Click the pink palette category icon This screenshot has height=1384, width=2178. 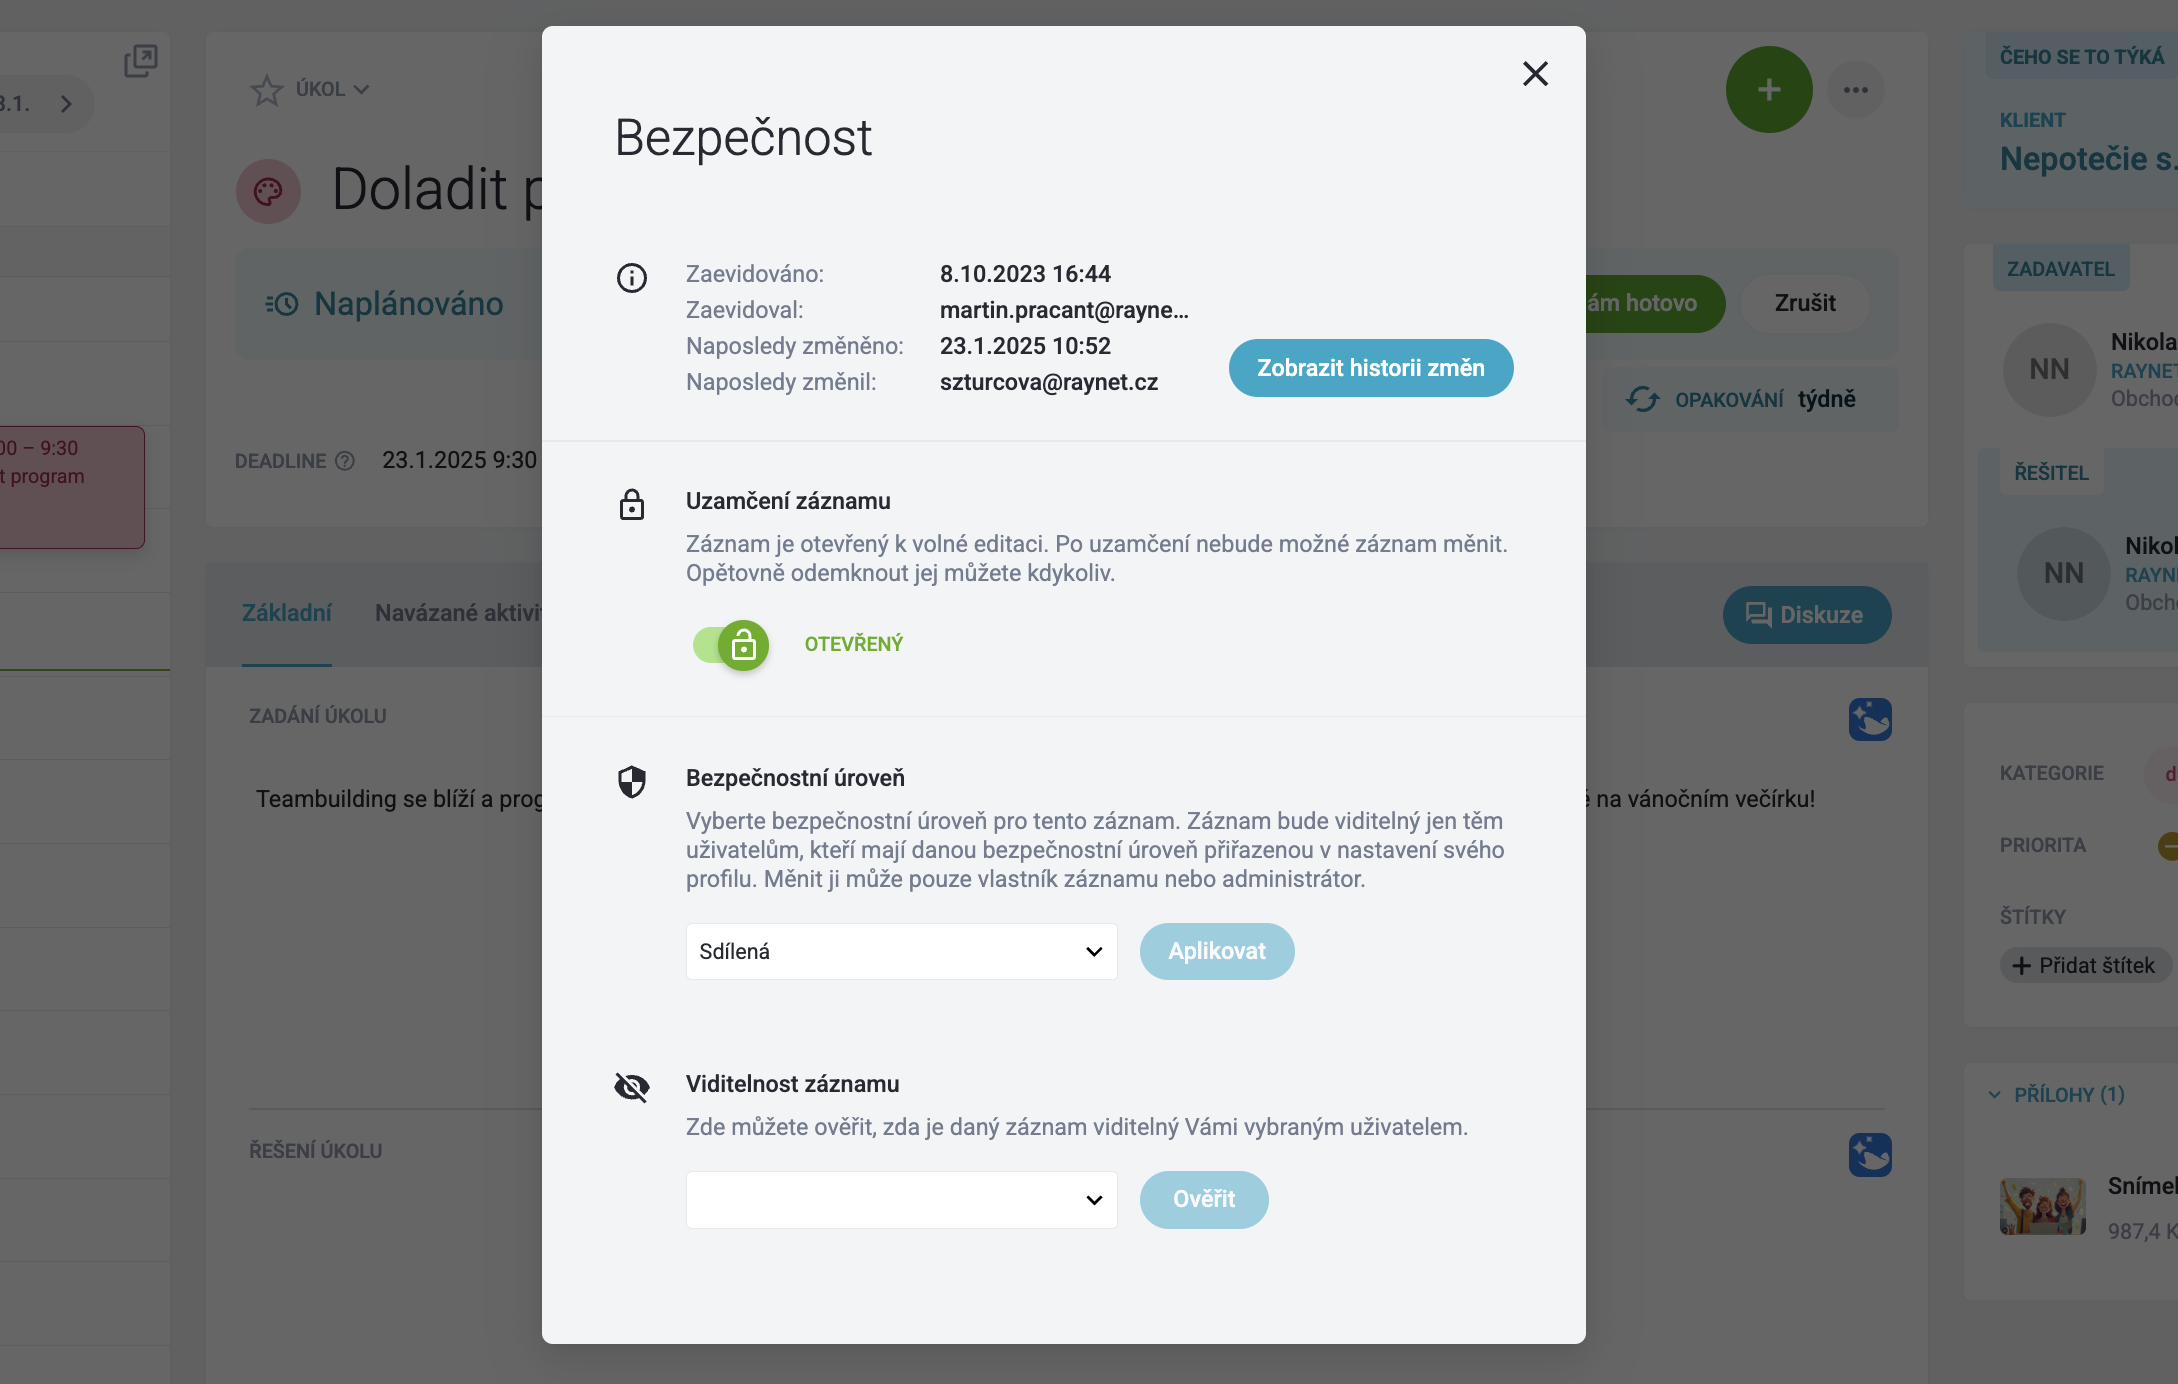click(268, 191)
